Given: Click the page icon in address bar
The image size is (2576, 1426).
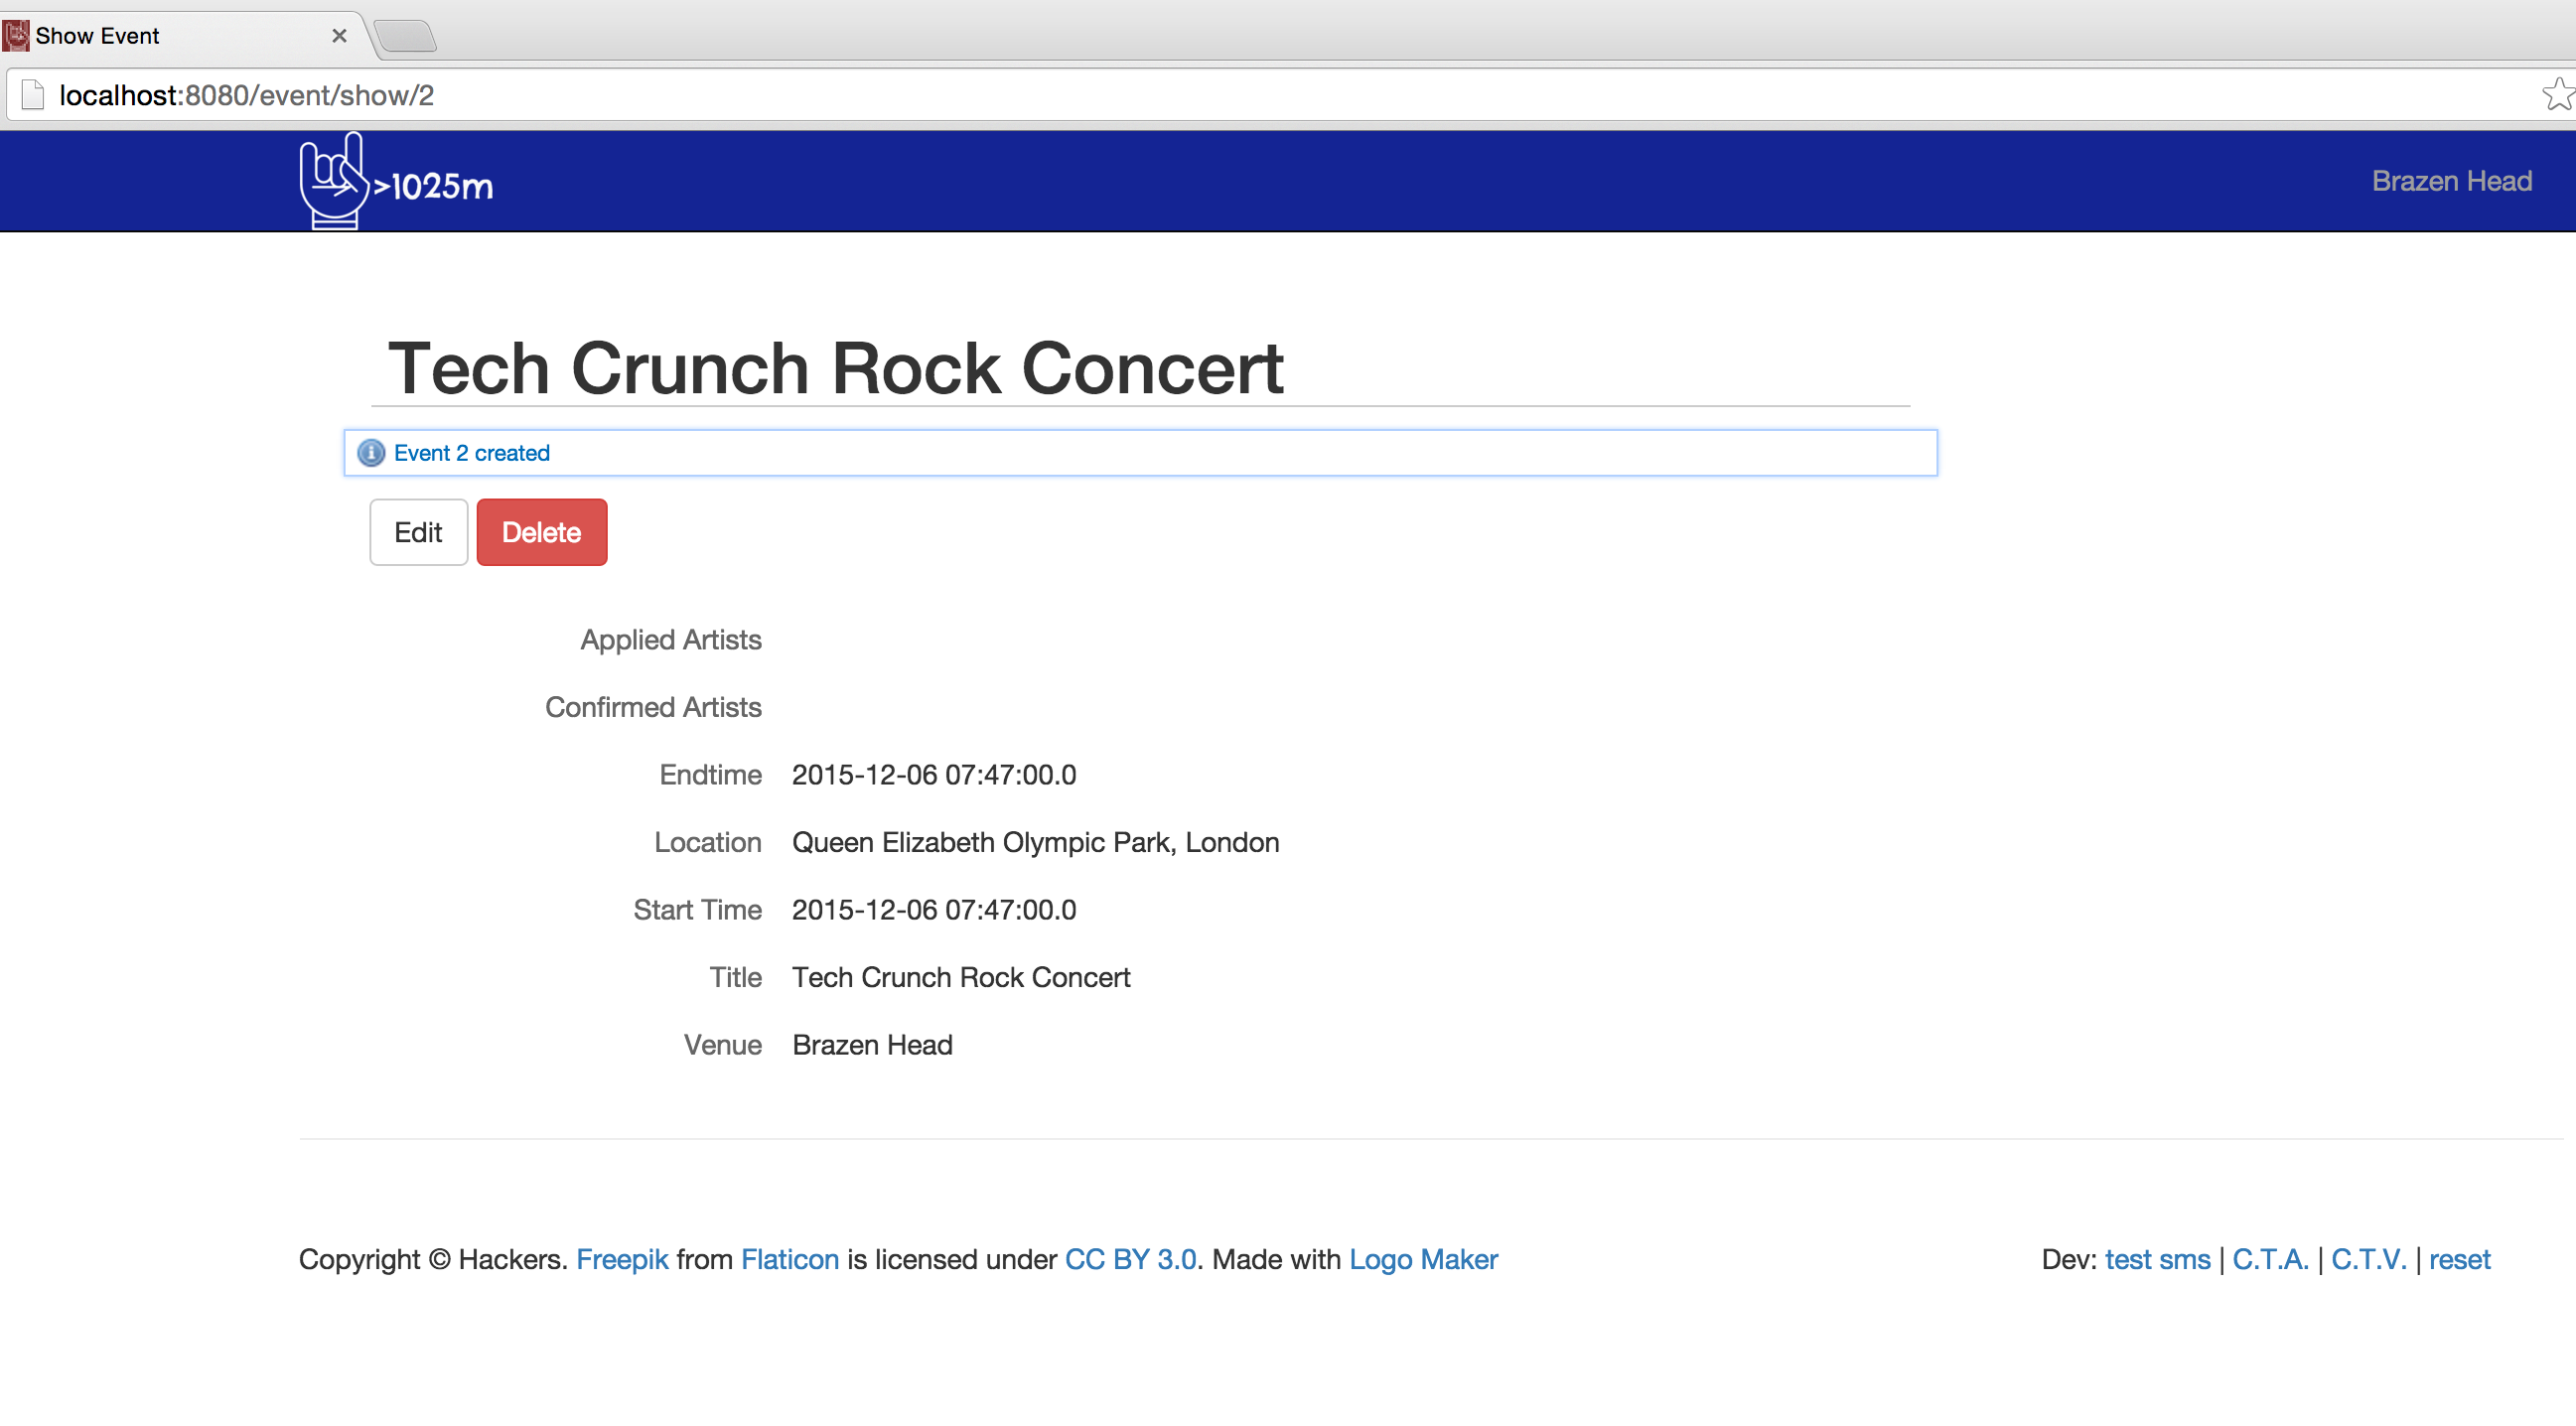Looking at the screenshot, I should pyautogui.click(x=33, y=95).
